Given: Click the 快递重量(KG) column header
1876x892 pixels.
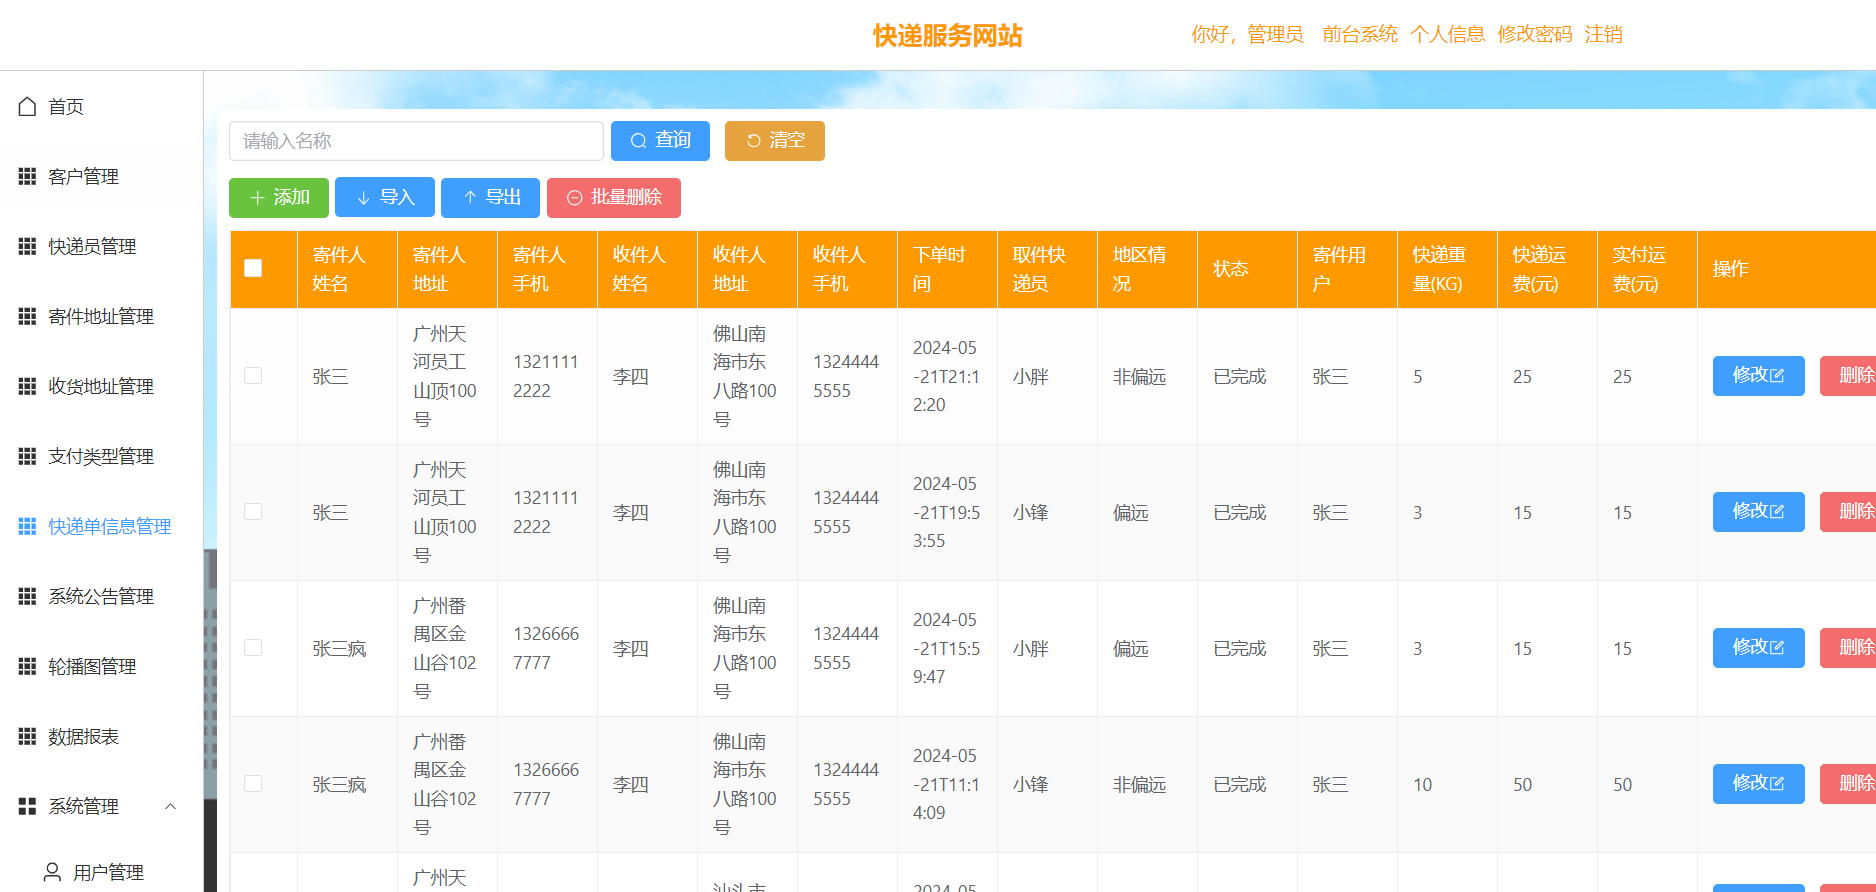Looking at the screenshot, I should pyautogui.click(x=1447, y=269).
